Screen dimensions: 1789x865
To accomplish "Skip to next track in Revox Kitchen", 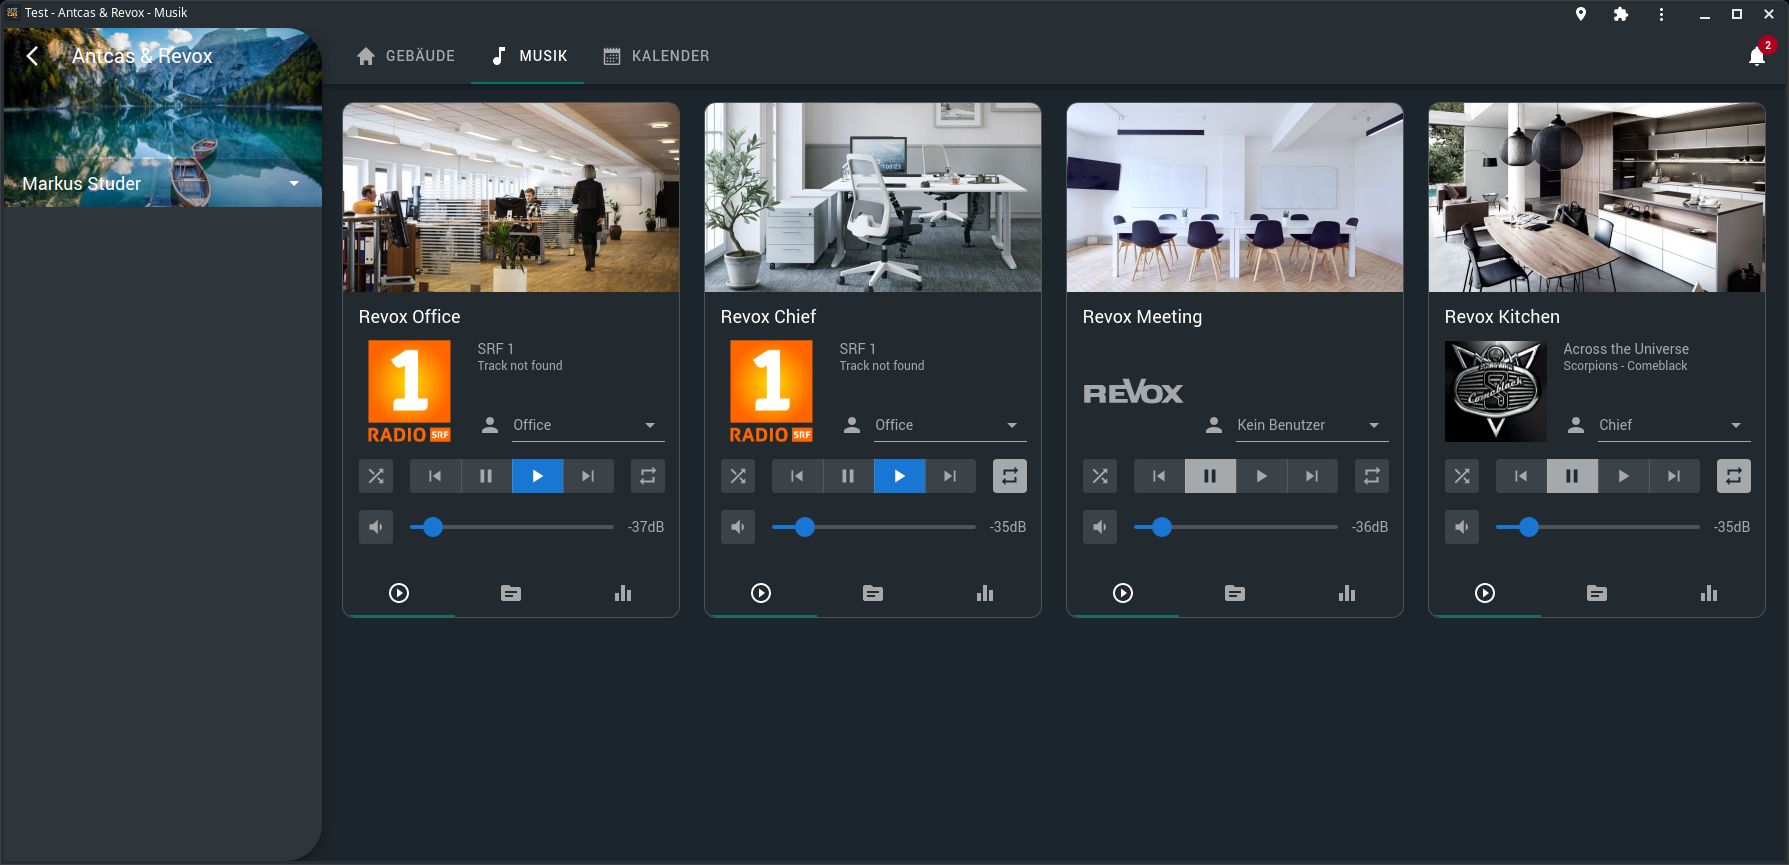I will (1674, 476).
